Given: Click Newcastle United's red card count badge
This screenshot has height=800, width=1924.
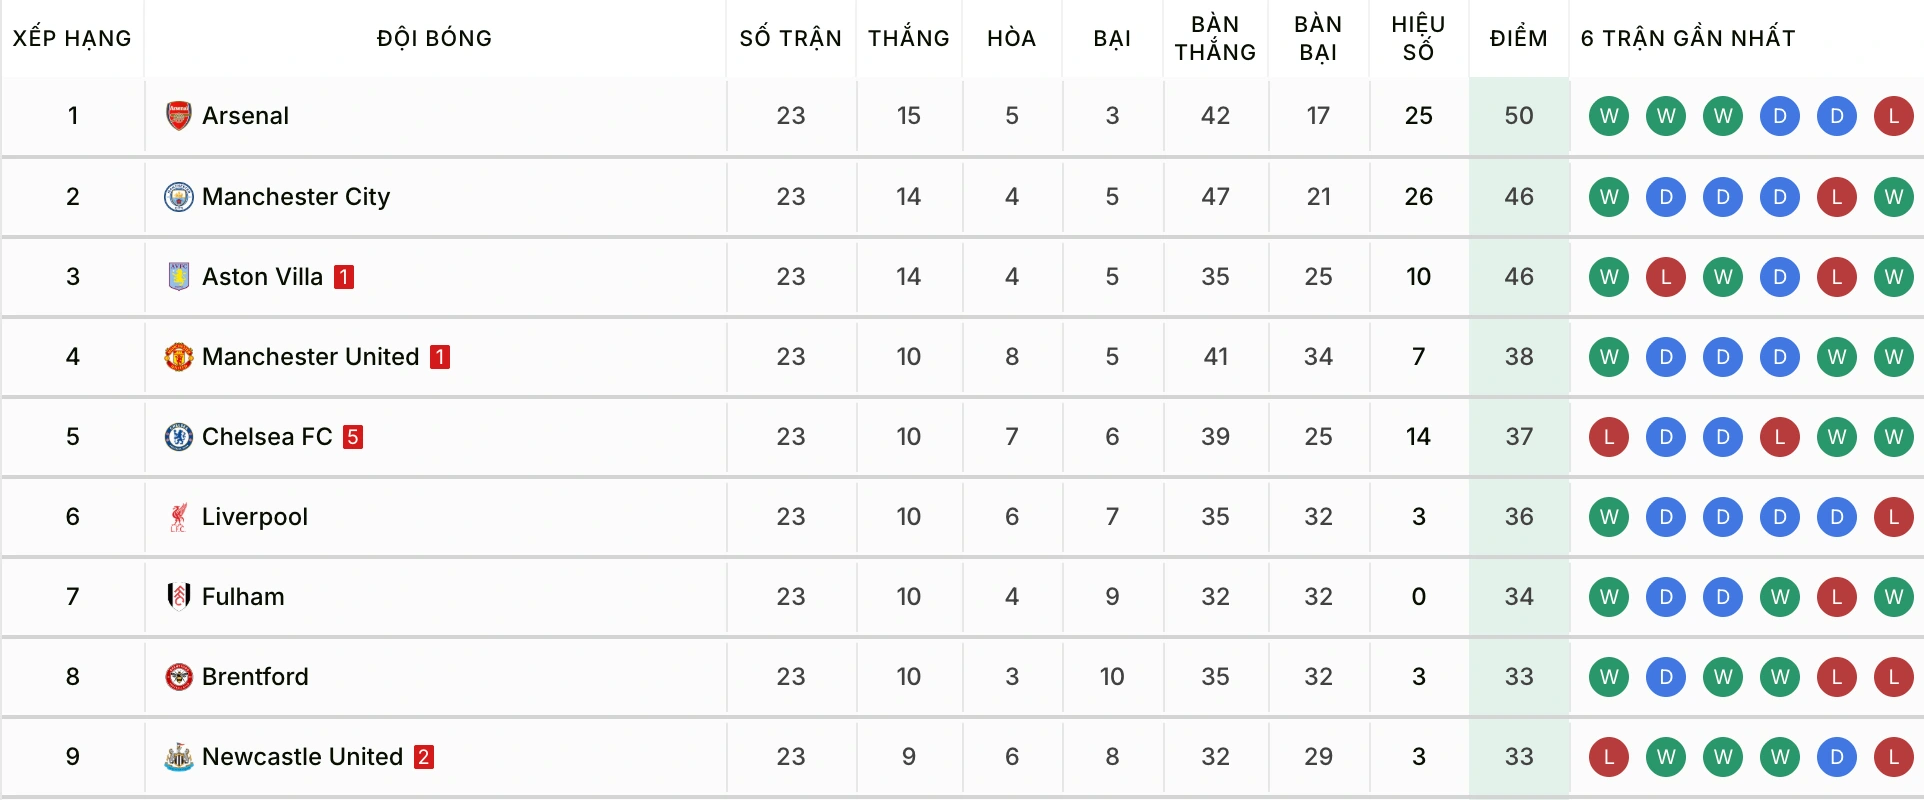Looking at the screenshot, I should point(424,757).
